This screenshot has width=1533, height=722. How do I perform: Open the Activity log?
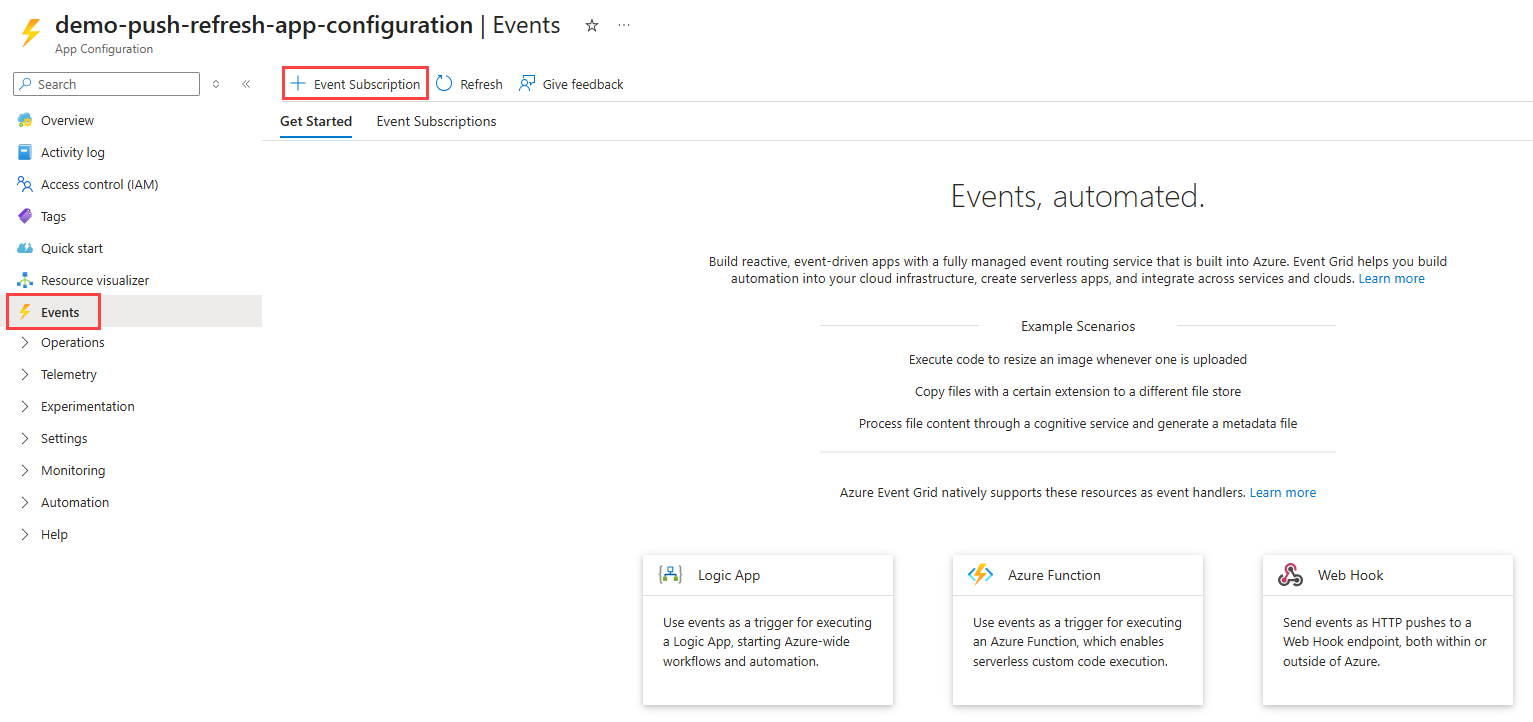coord(73,152)
